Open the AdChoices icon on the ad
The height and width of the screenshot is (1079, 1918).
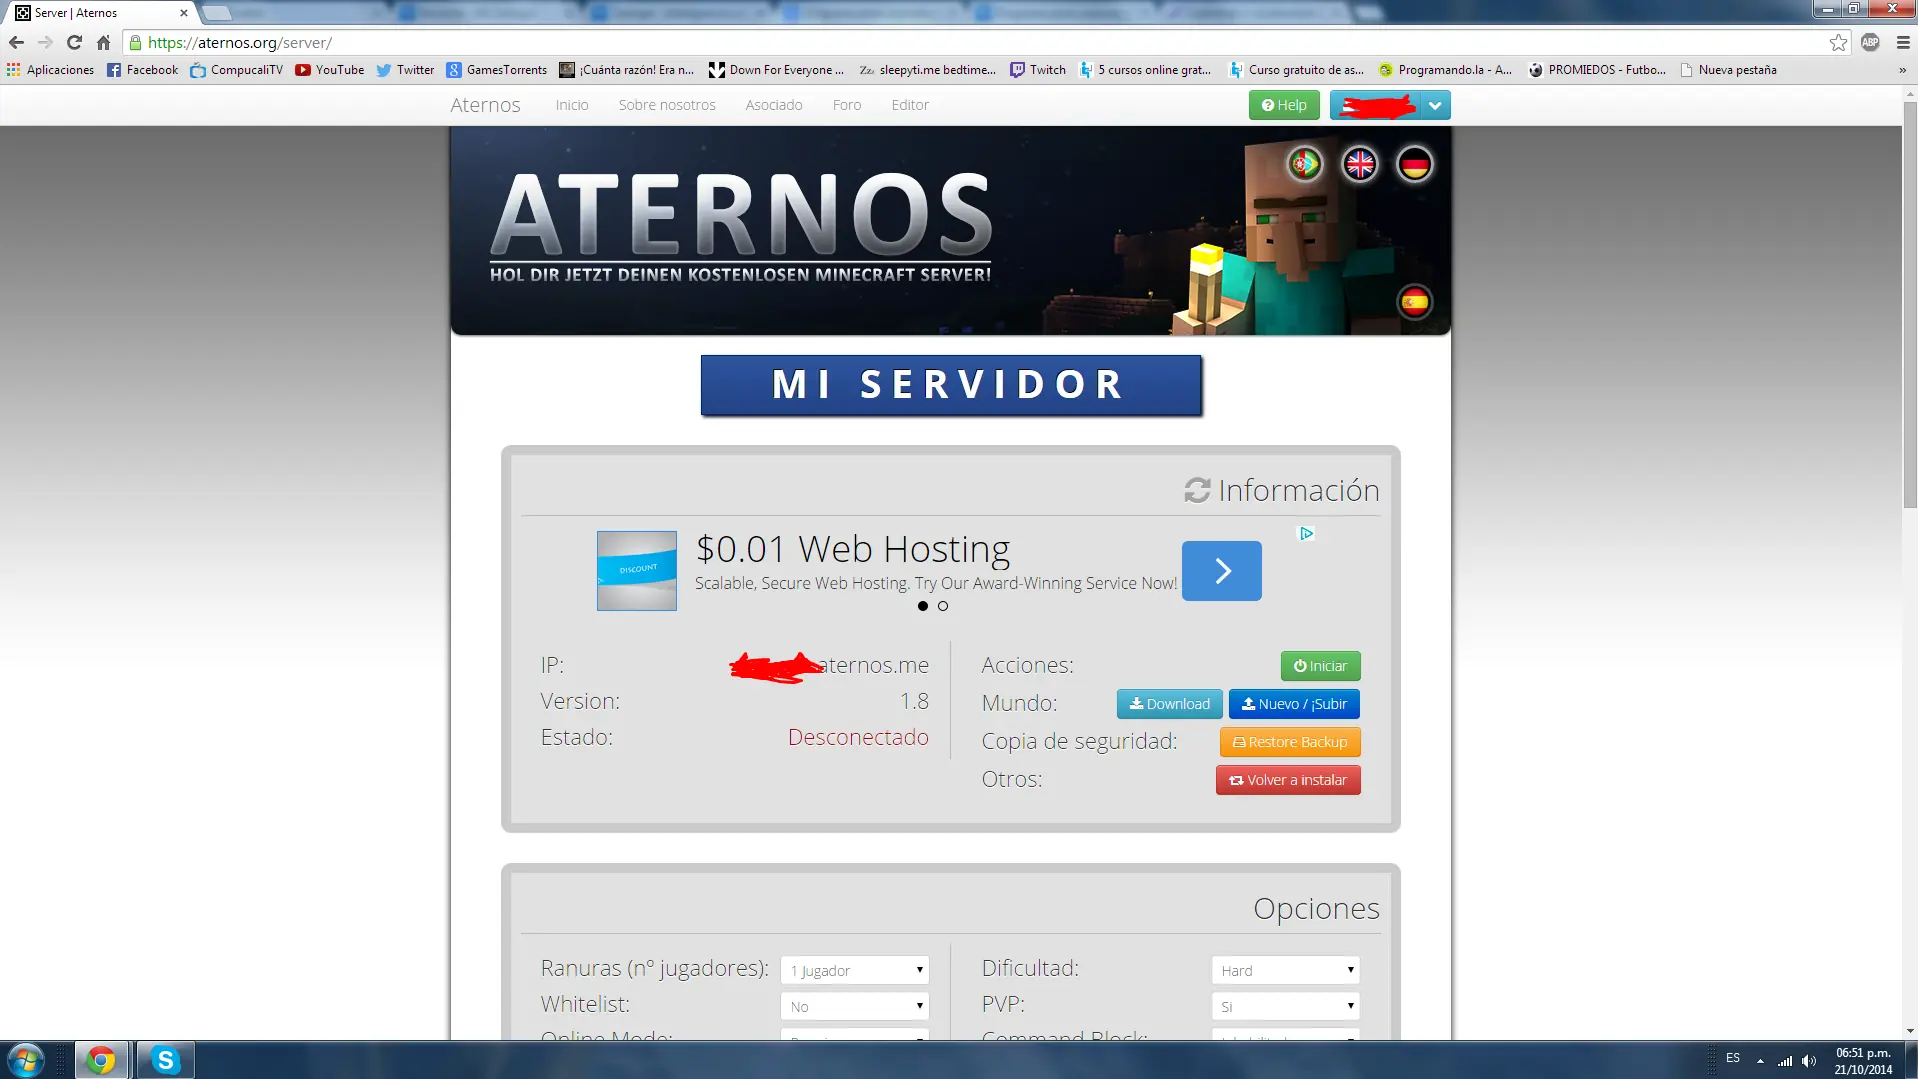pos(1306,534)
